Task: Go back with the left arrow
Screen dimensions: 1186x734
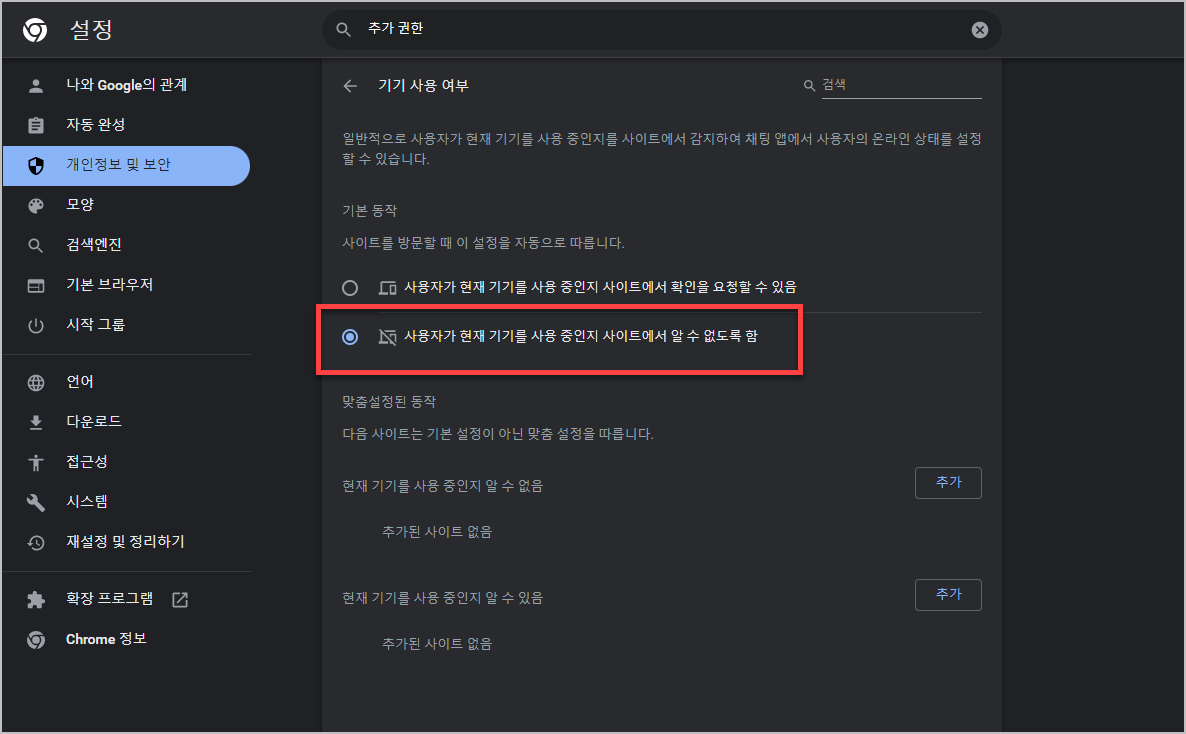Action: [349, 86]
